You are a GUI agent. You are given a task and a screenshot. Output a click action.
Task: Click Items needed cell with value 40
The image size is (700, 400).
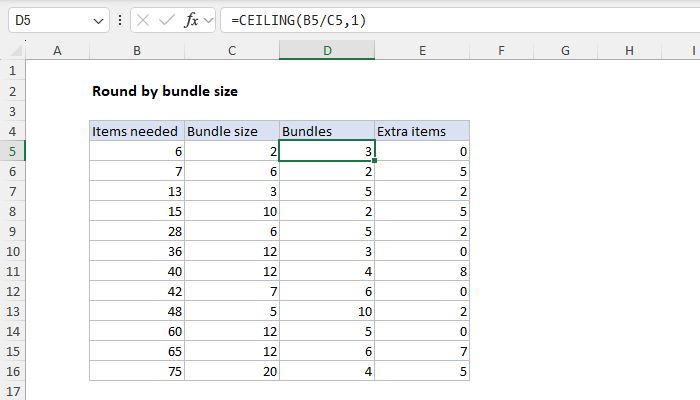(137, 271)
